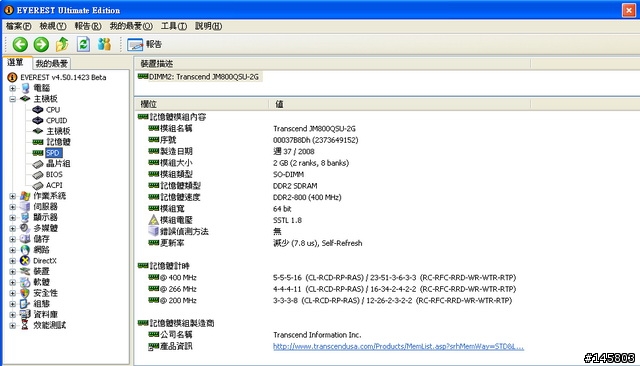640x366 pixels.
Task: Click the green Back arrow button
Action: (x=20, y=44)
